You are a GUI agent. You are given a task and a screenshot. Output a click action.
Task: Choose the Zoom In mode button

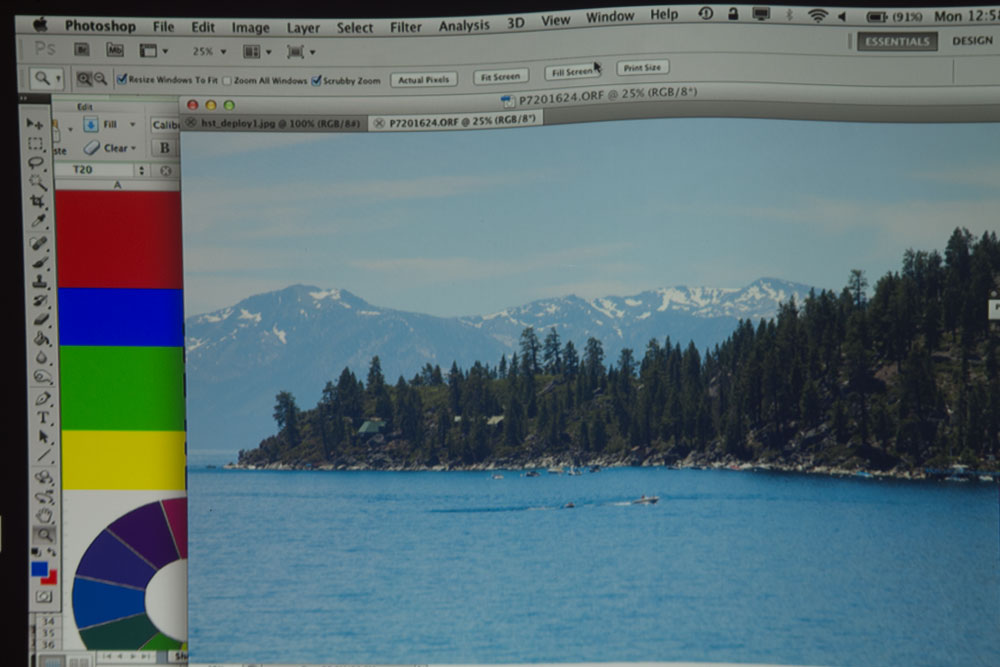click(x=84, y=79)
